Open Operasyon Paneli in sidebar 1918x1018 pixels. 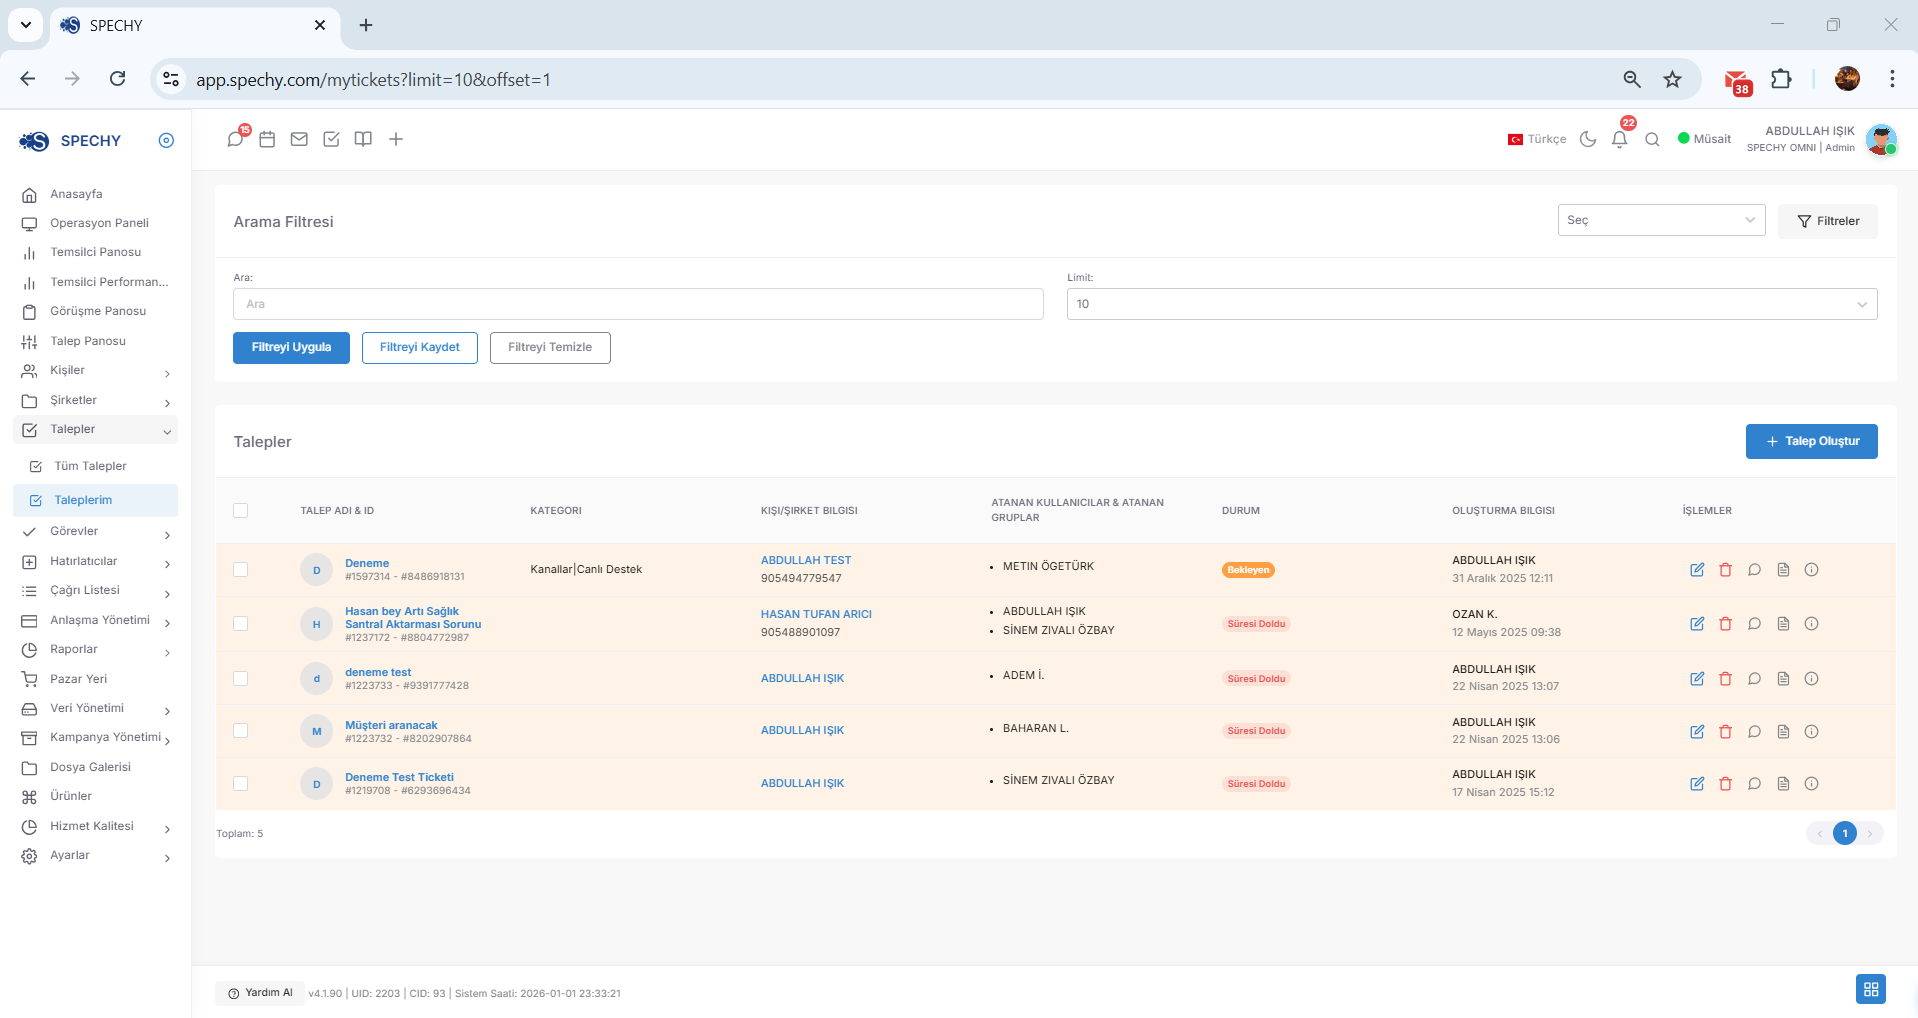96,223
